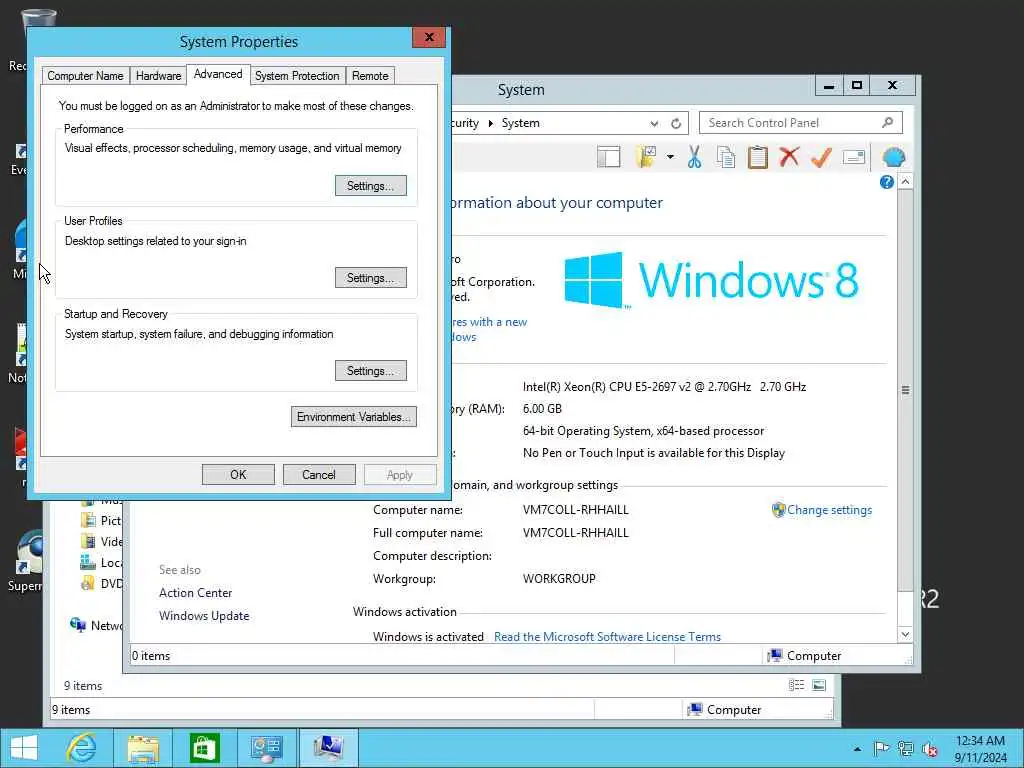Click the red X Delete icon in toolbar
The height and width of the screenshot is (768, 1024).
pos(789,157)
